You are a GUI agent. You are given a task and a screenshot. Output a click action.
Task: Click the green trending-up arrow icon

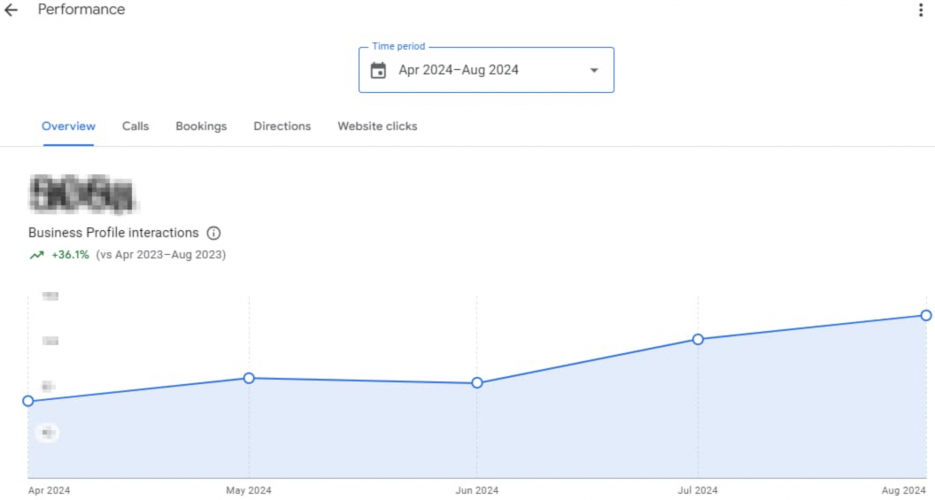[37, 255]
